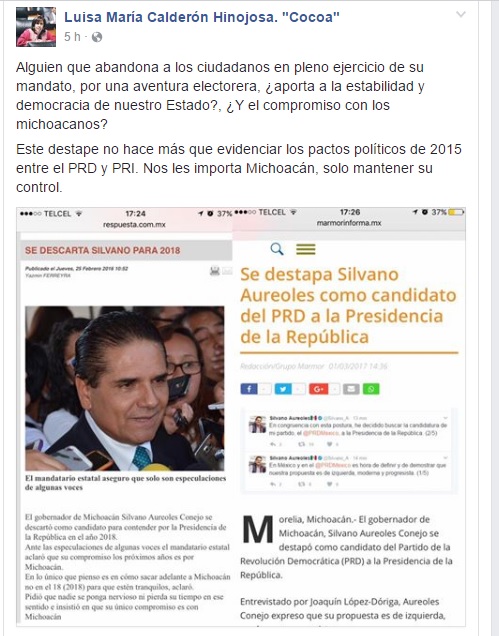Select the SE DESCARTA SILVANO PARA 2018 header

point(126,250)
